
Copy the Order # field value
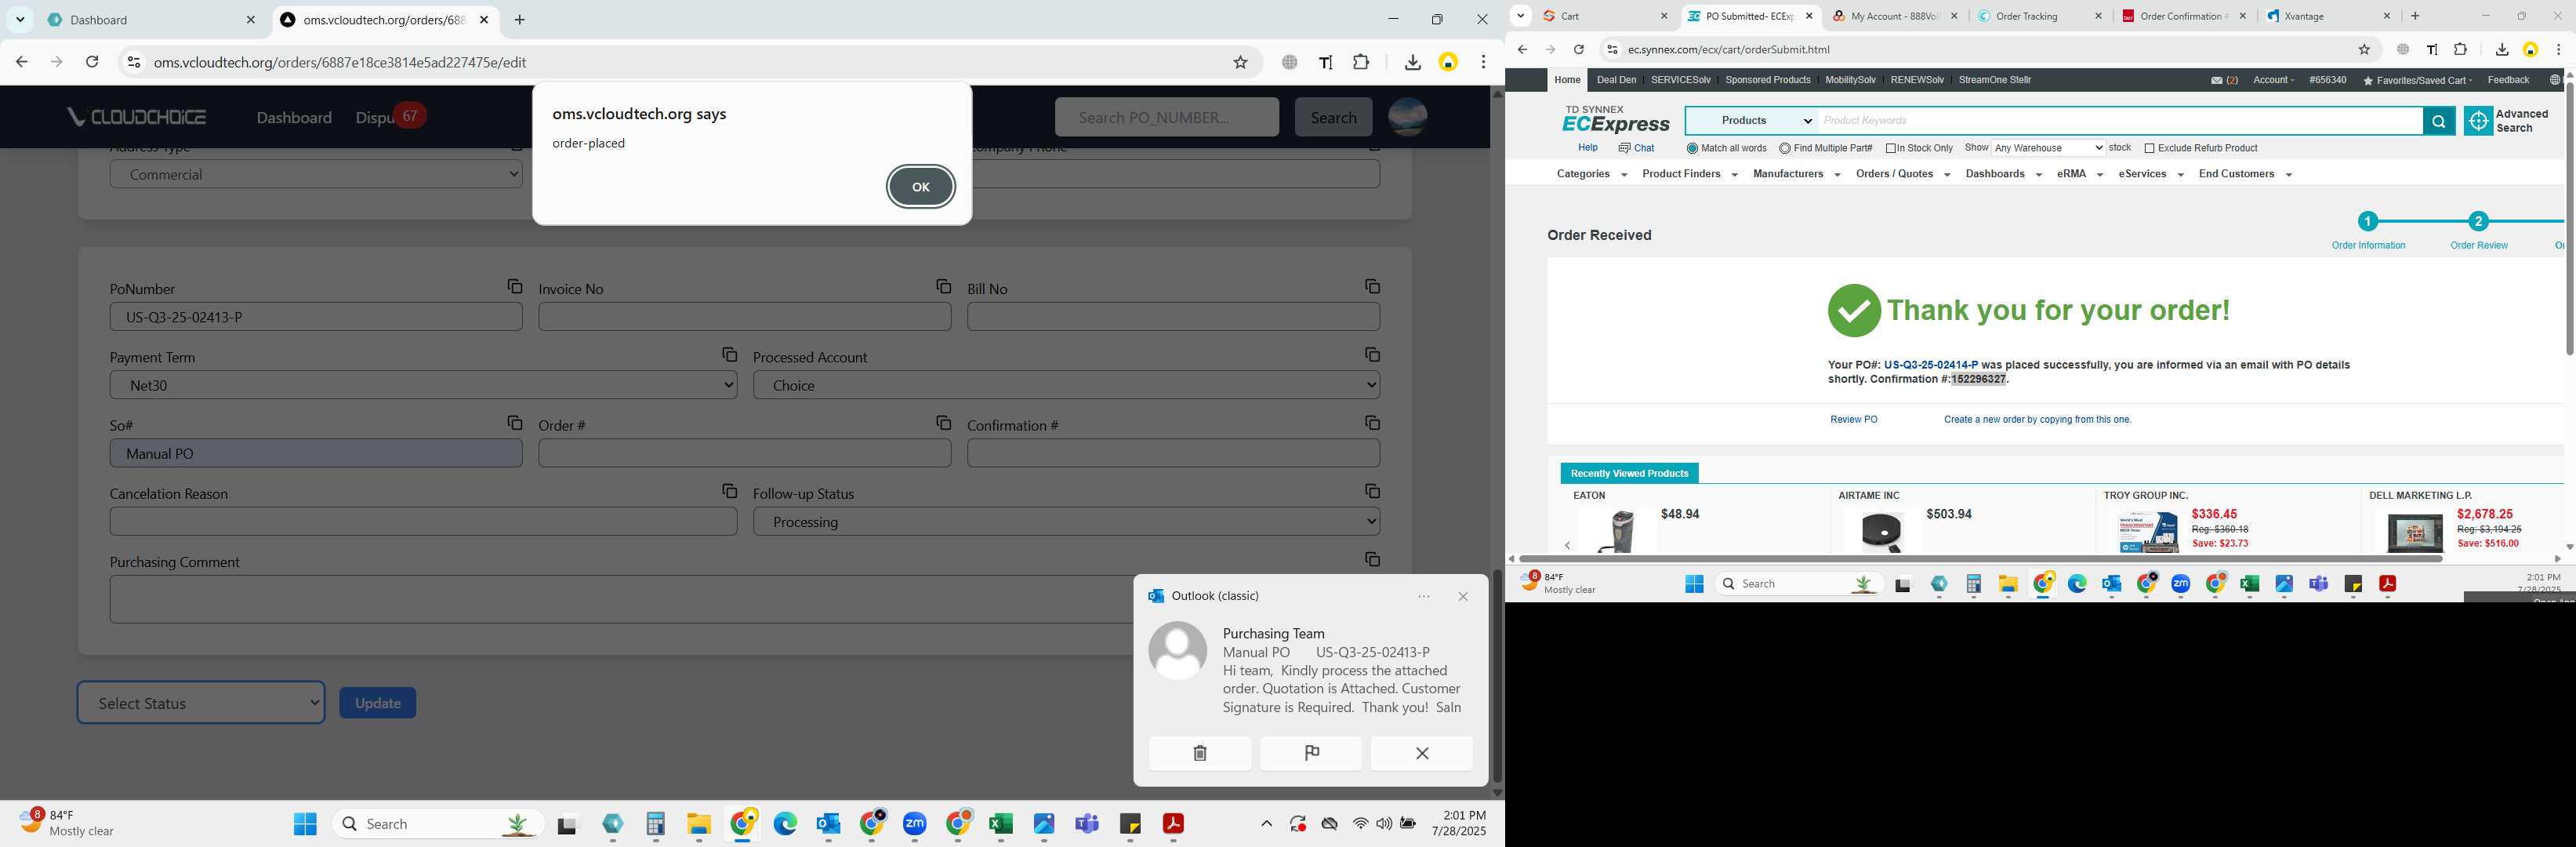(943, 423)
